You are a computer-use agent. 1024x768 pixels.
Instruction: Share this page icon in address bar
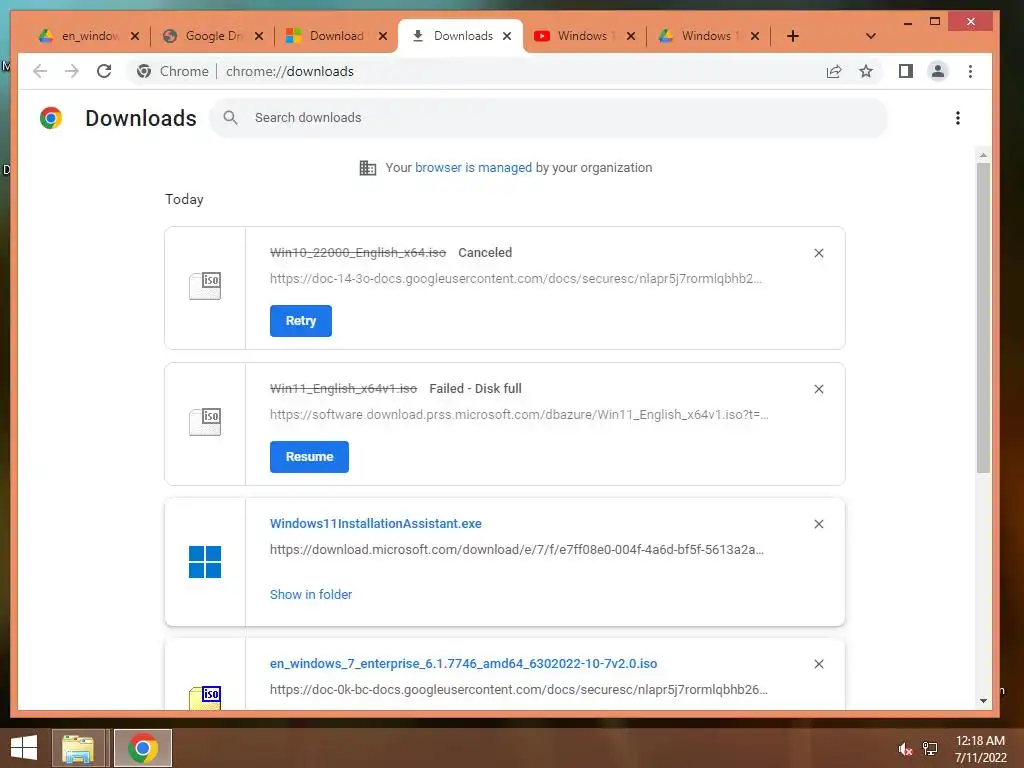[834, 71]
